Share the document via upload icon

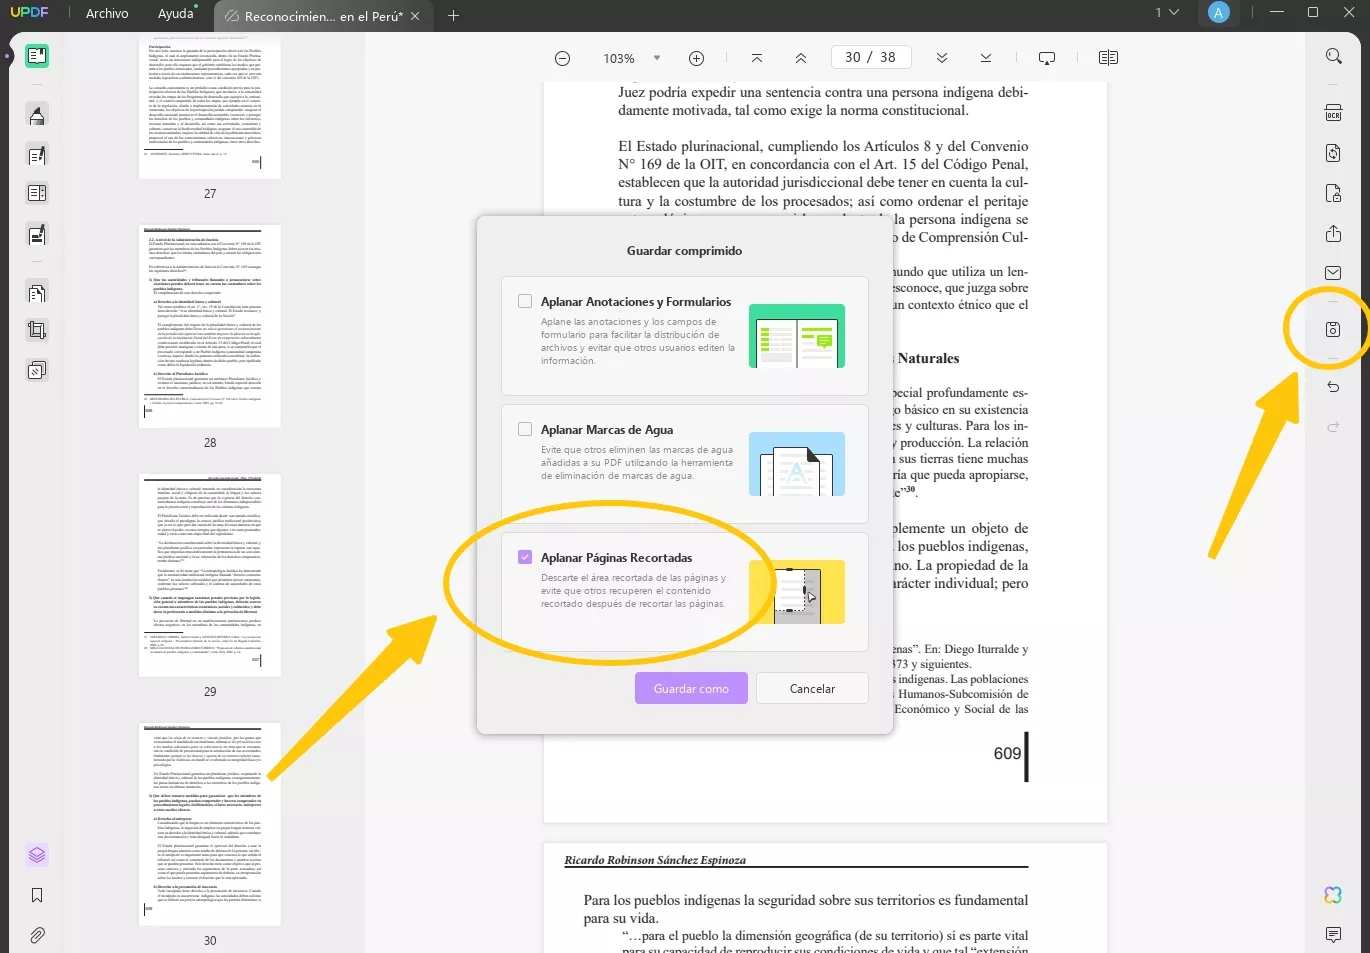click(x=1333, y=234)
